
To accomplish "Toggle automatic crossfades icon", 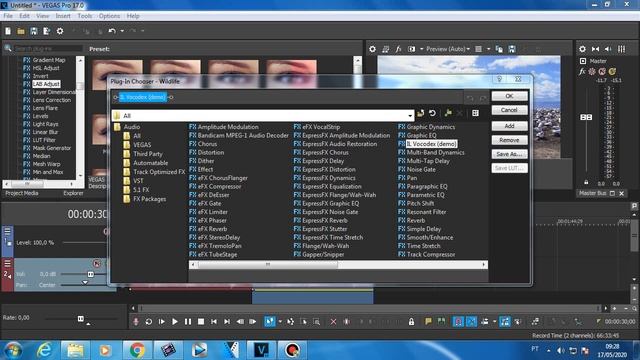I will point(471,322).
